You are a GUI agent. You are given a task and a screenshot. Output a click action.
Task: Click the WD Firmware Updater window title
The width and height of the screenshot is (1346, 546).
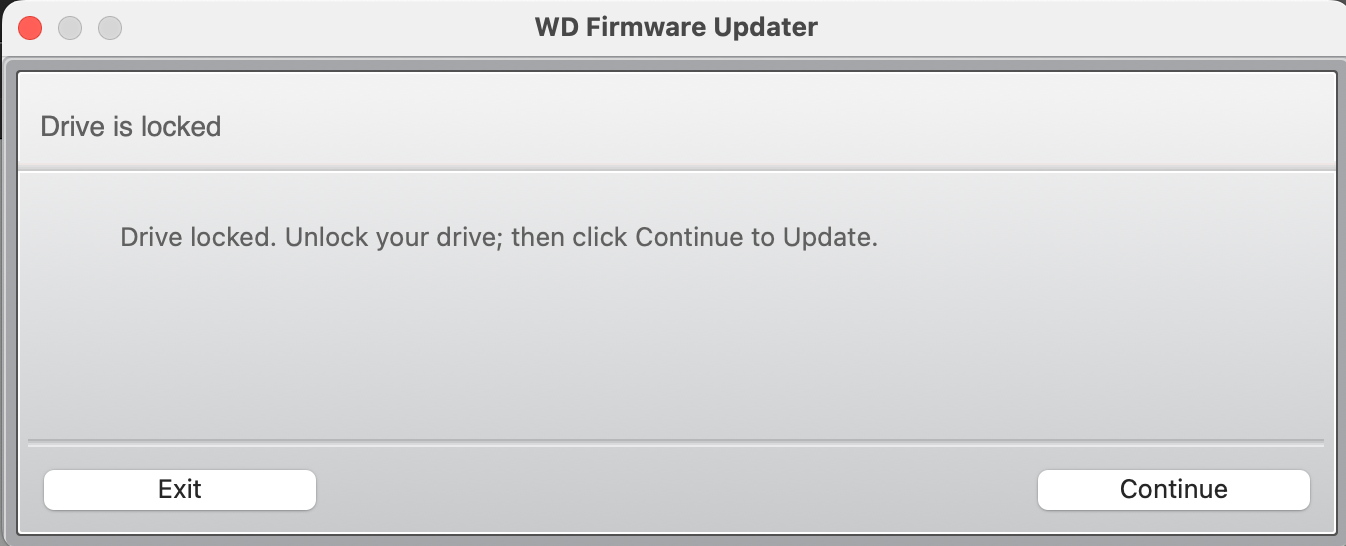676,28
